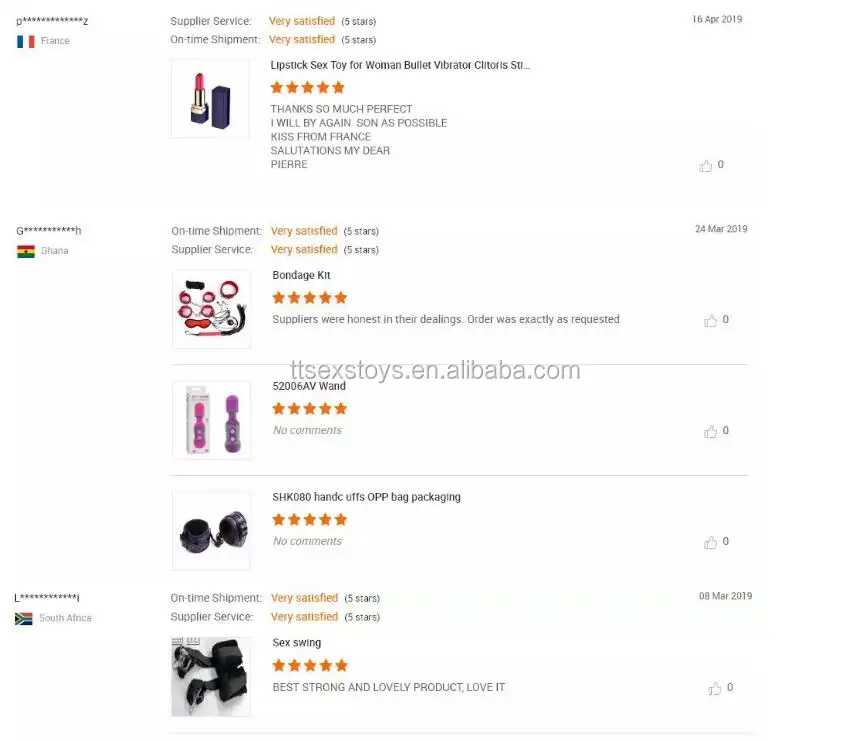Like the Bondage Kit review
This screenshot has width=868, height=741.
[710, 321]
